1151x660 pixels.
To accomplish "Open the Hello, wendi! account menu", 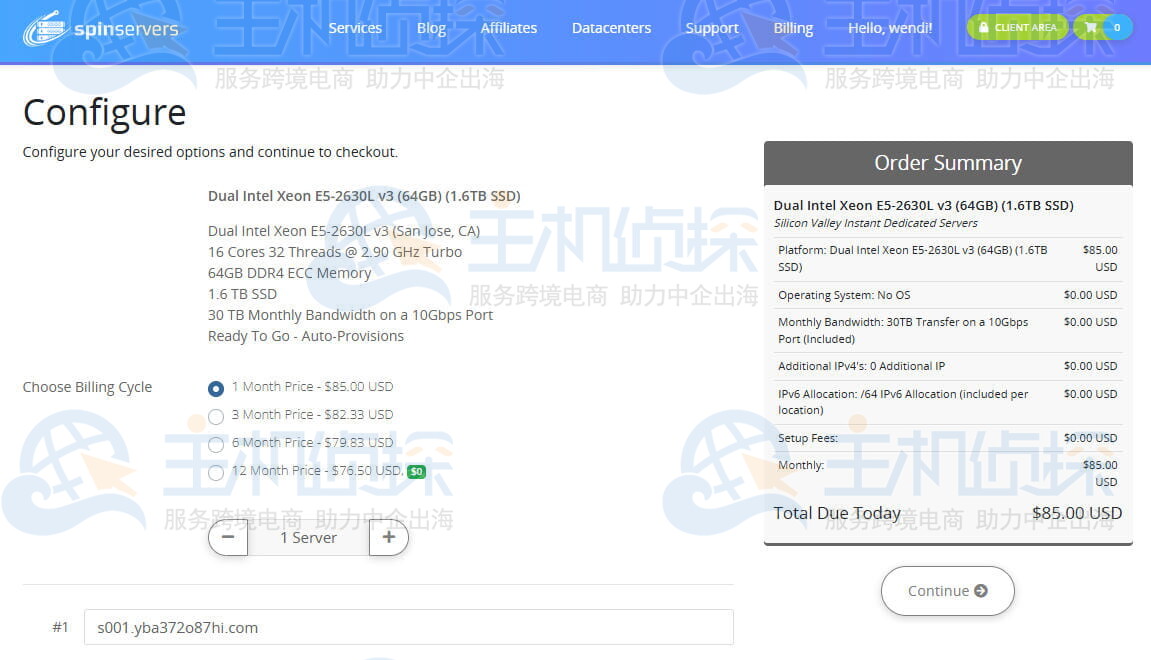I will coord(890,28).
